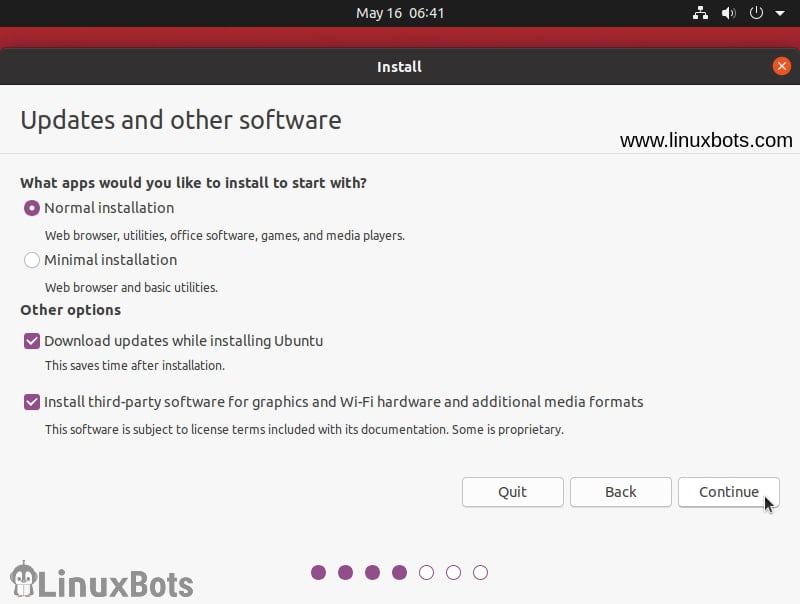
Task: Click the power icon in the top bar
Action: pyautogui.click(x=756, y=13)
